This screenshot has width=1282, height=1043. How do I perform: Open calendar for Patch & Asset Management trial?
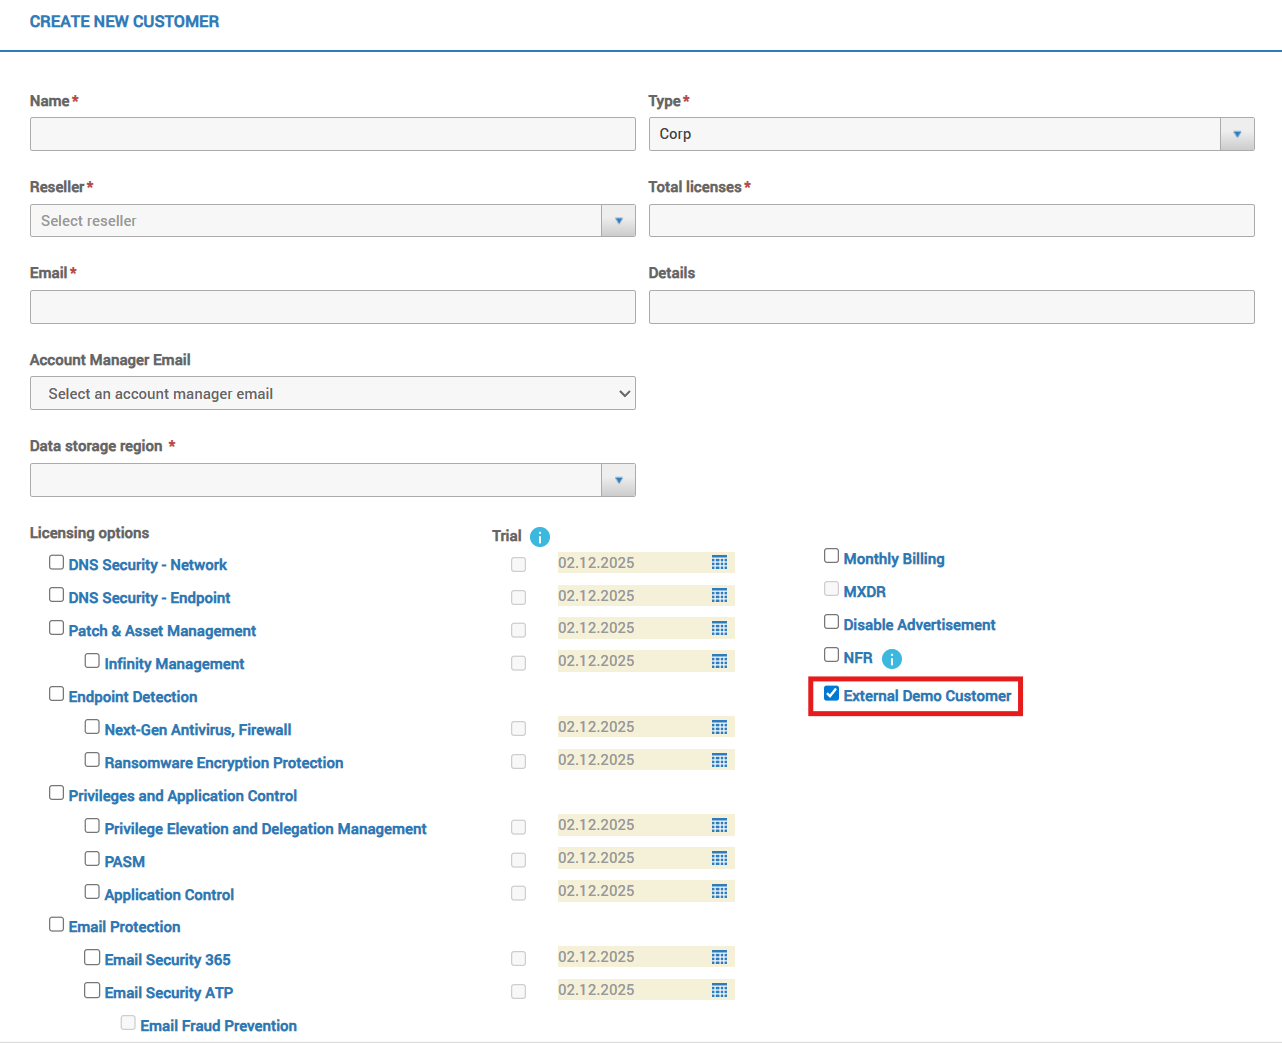click(x=719, y=628)
